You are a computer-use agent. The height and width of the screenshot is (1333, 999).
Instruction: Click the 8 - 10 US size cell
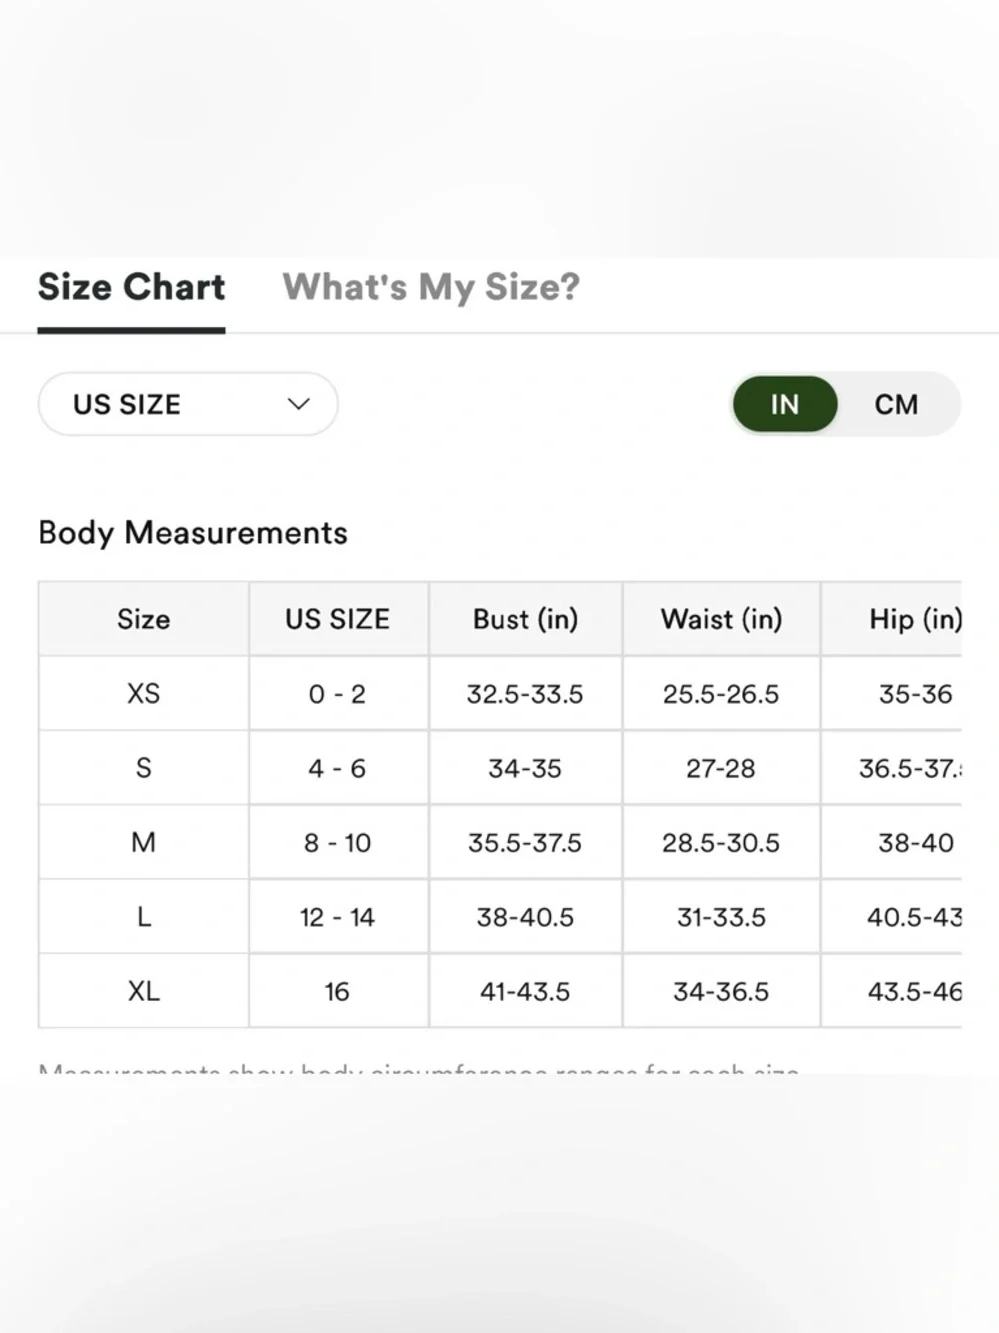point(337,843)
